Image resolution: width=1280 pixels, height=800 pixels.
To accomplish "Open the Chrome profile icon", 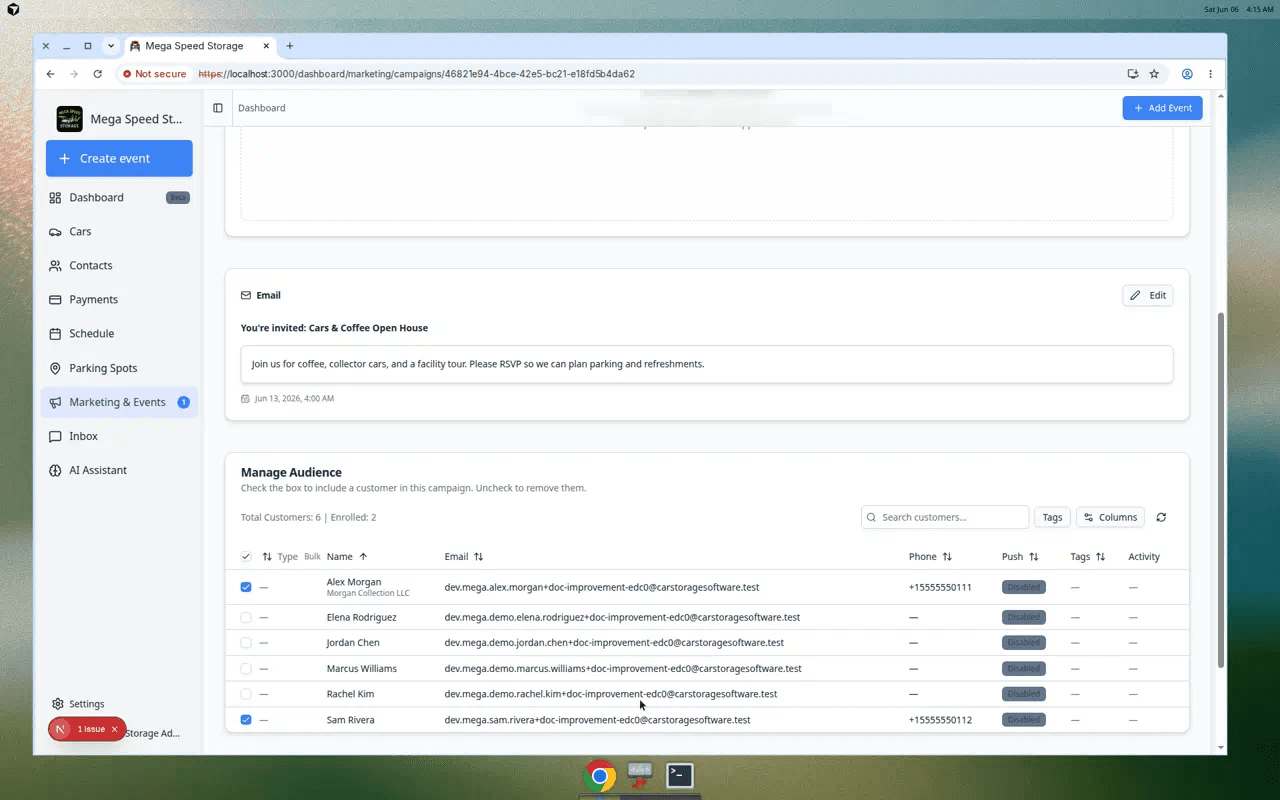I will pyautogui.click(x=1187, y=74).
